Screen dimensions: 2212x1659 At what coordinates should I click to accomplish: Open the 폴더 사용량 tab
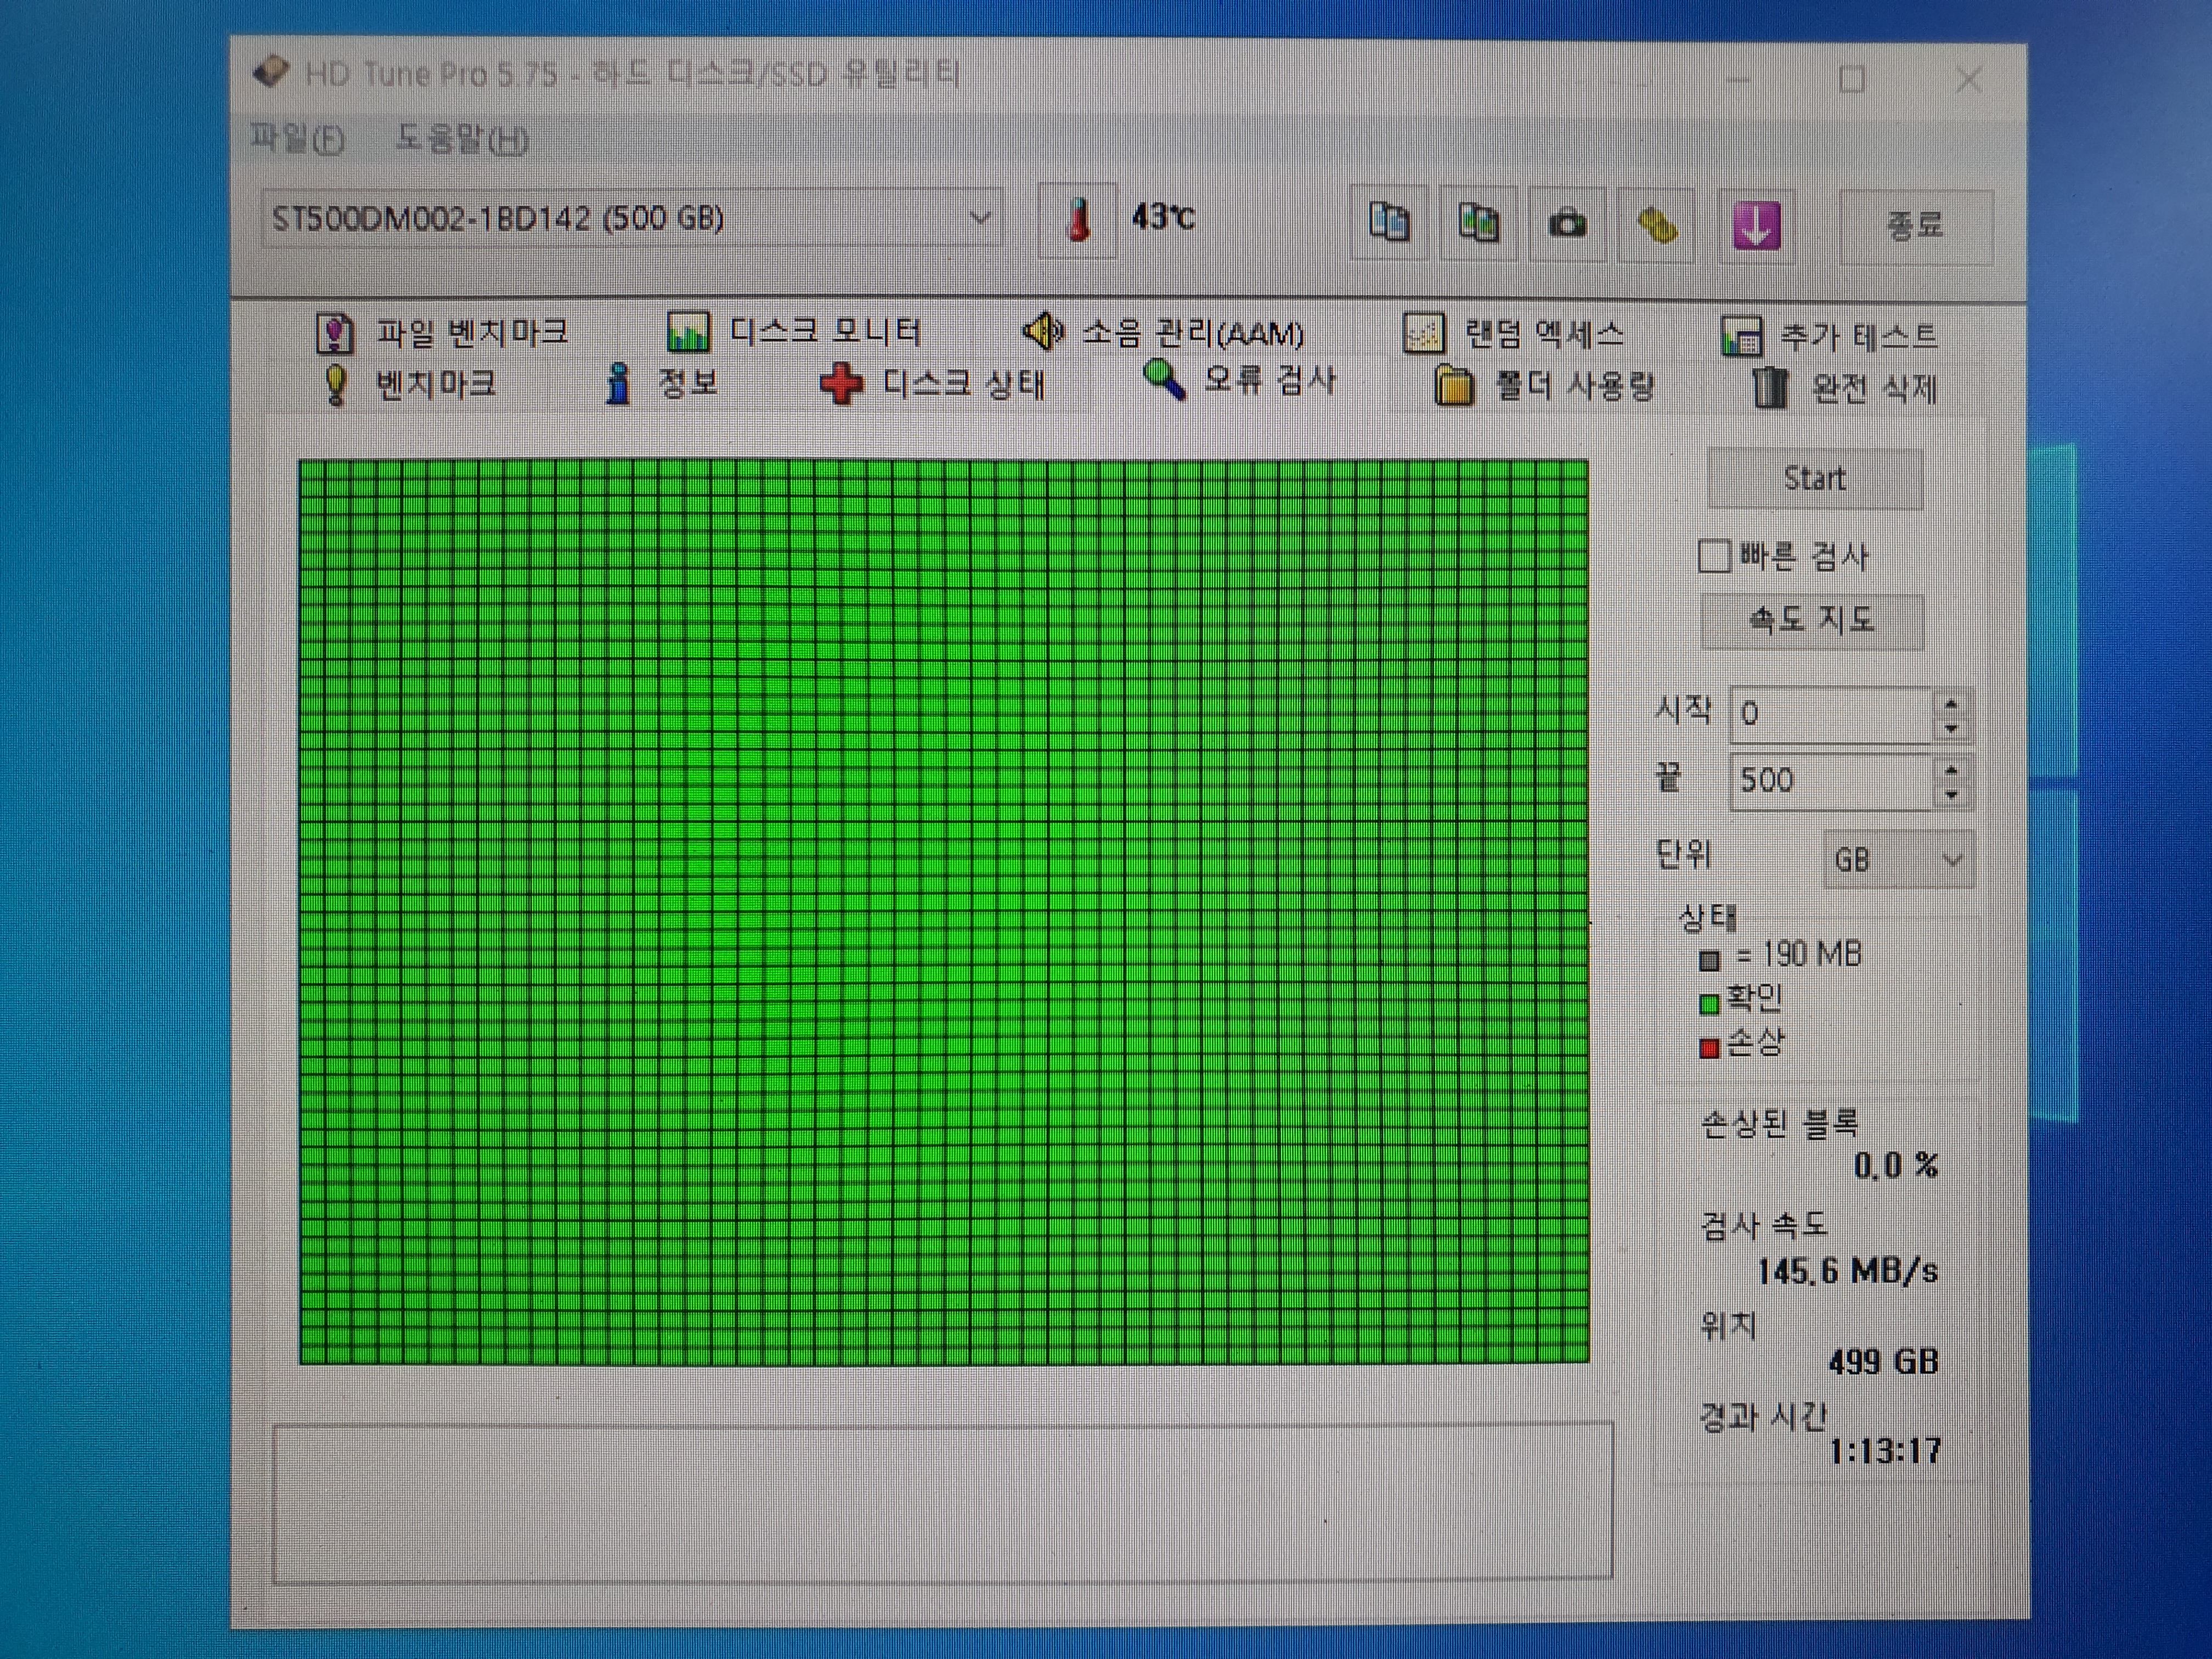click(x=1545, y=385)
